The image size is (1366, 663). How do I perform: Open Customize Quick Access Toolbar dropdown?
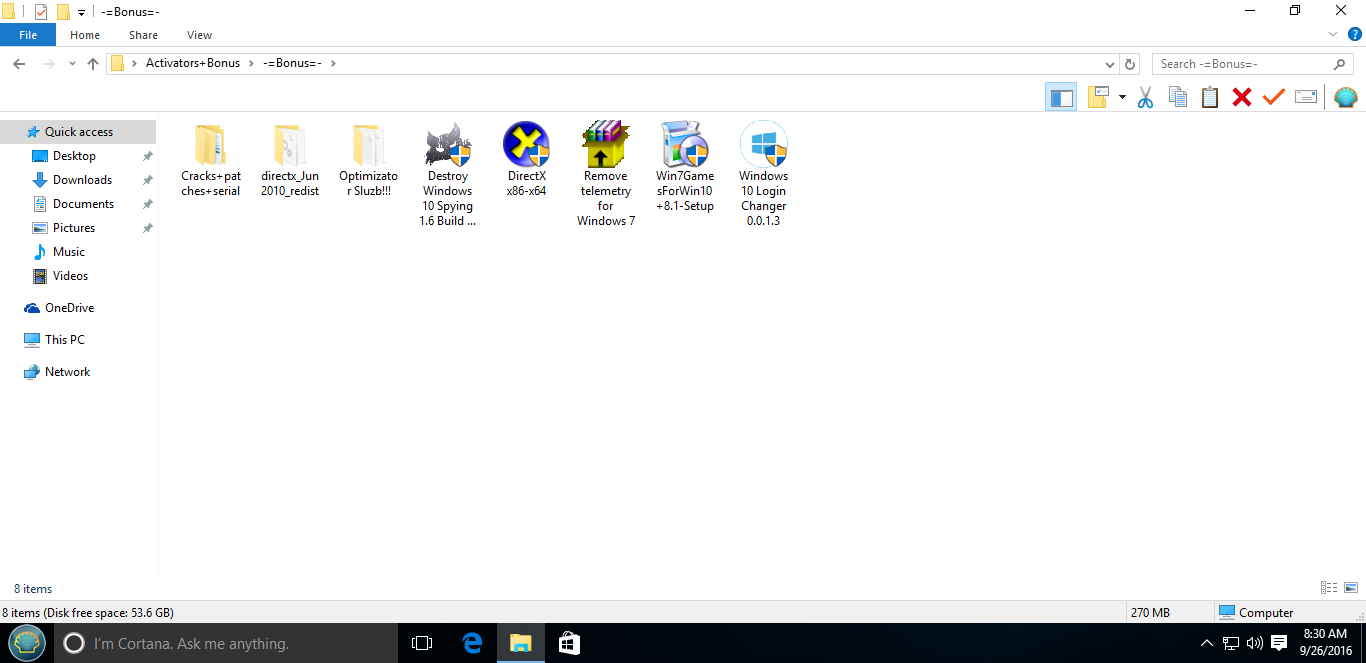click(82, 13)
